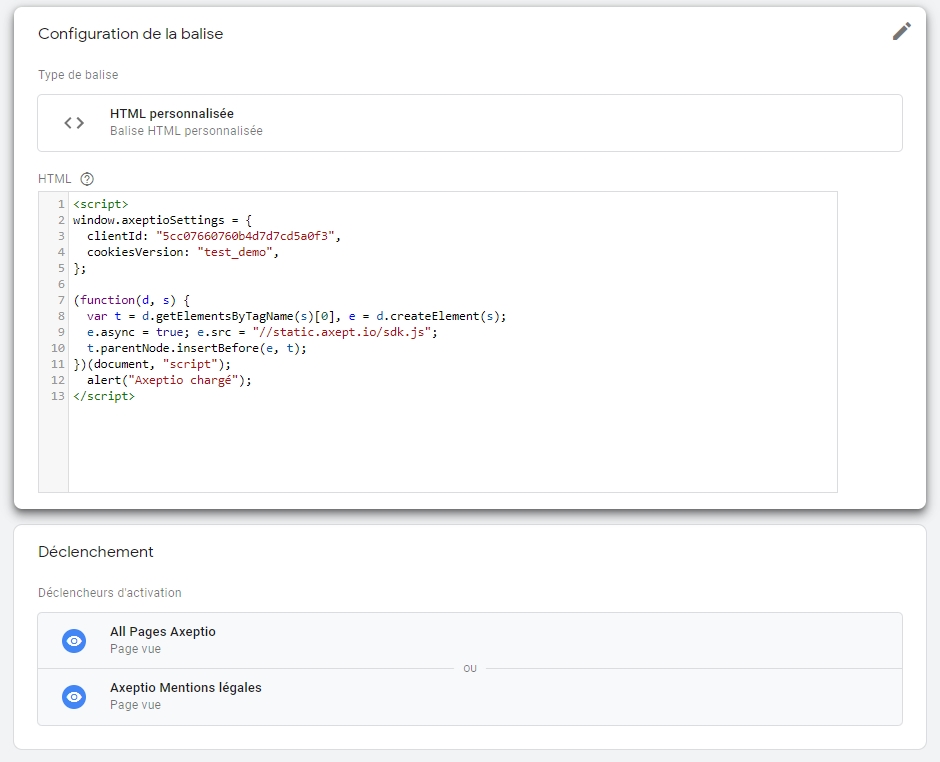
Task: Click the Page vue text under All Pages Axeptio
Action: point(135,649)
